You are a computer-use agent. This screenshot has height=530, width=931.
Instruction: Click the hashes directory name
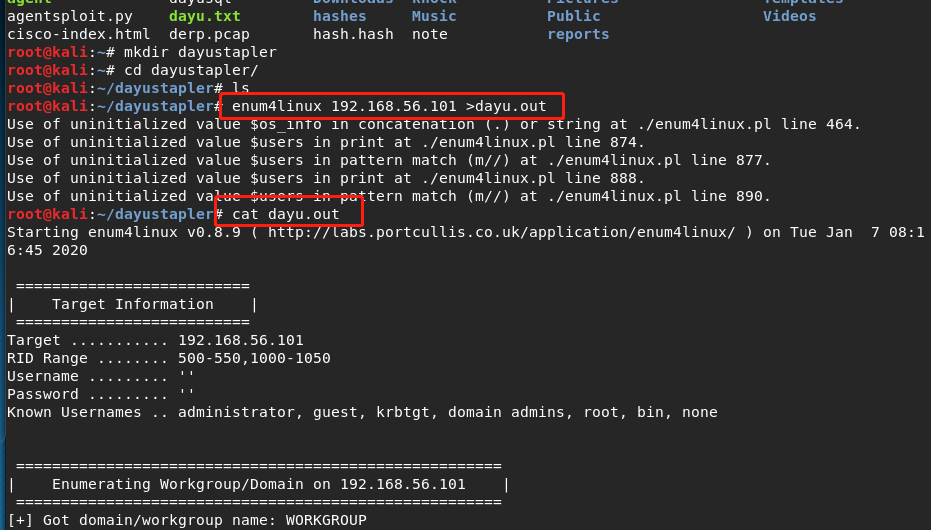click(340, 17)
